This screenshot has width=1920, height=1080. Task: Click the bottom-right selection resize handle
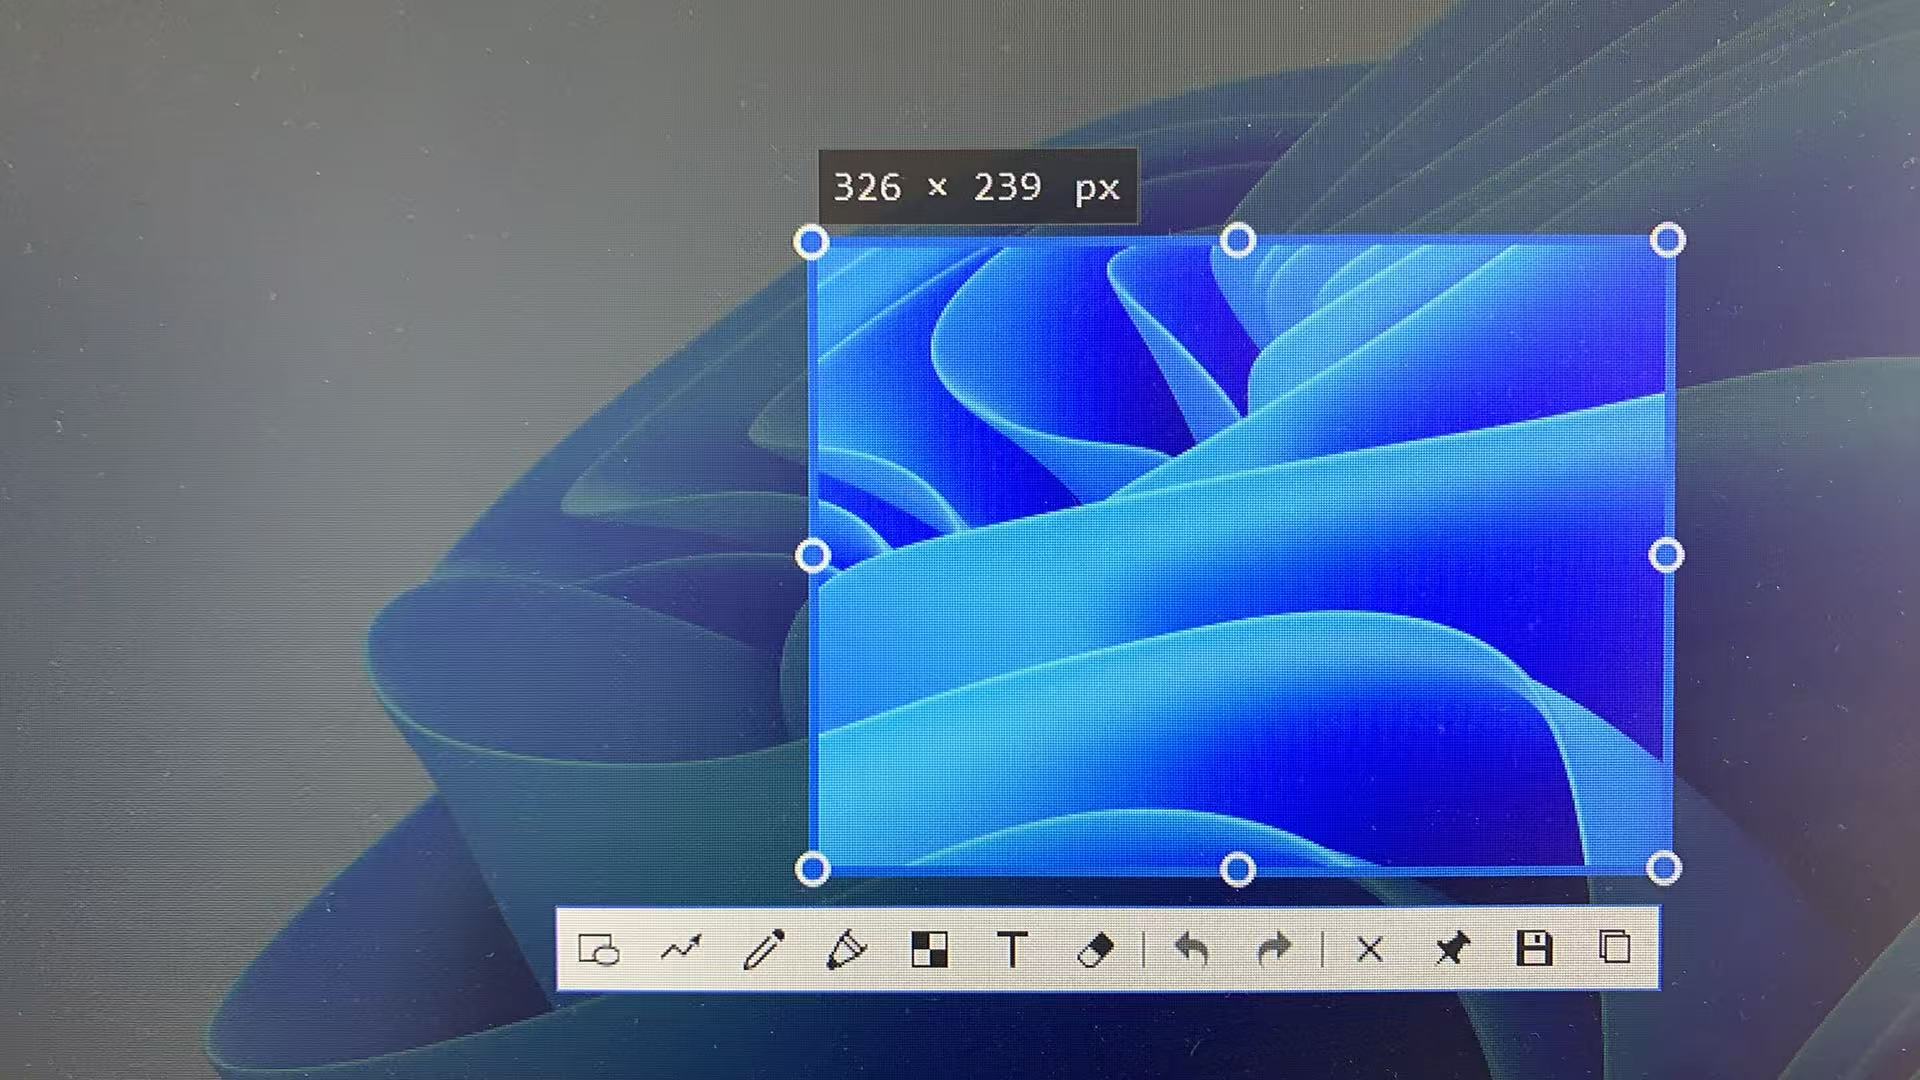coord(1664,868)
